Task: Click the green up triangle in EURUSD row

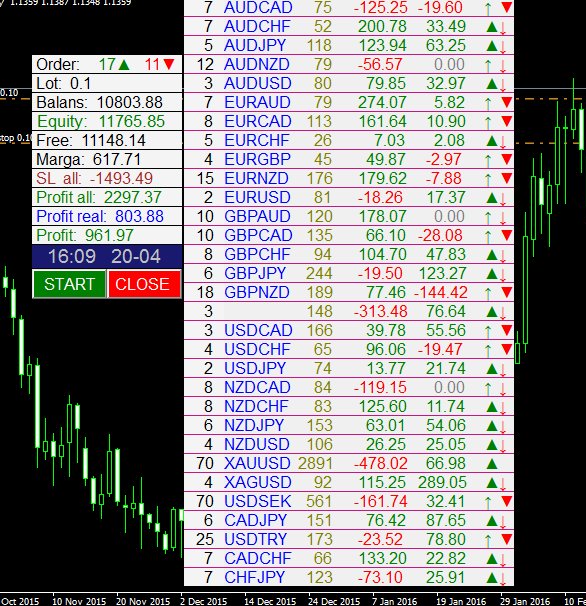Action: 492,197
